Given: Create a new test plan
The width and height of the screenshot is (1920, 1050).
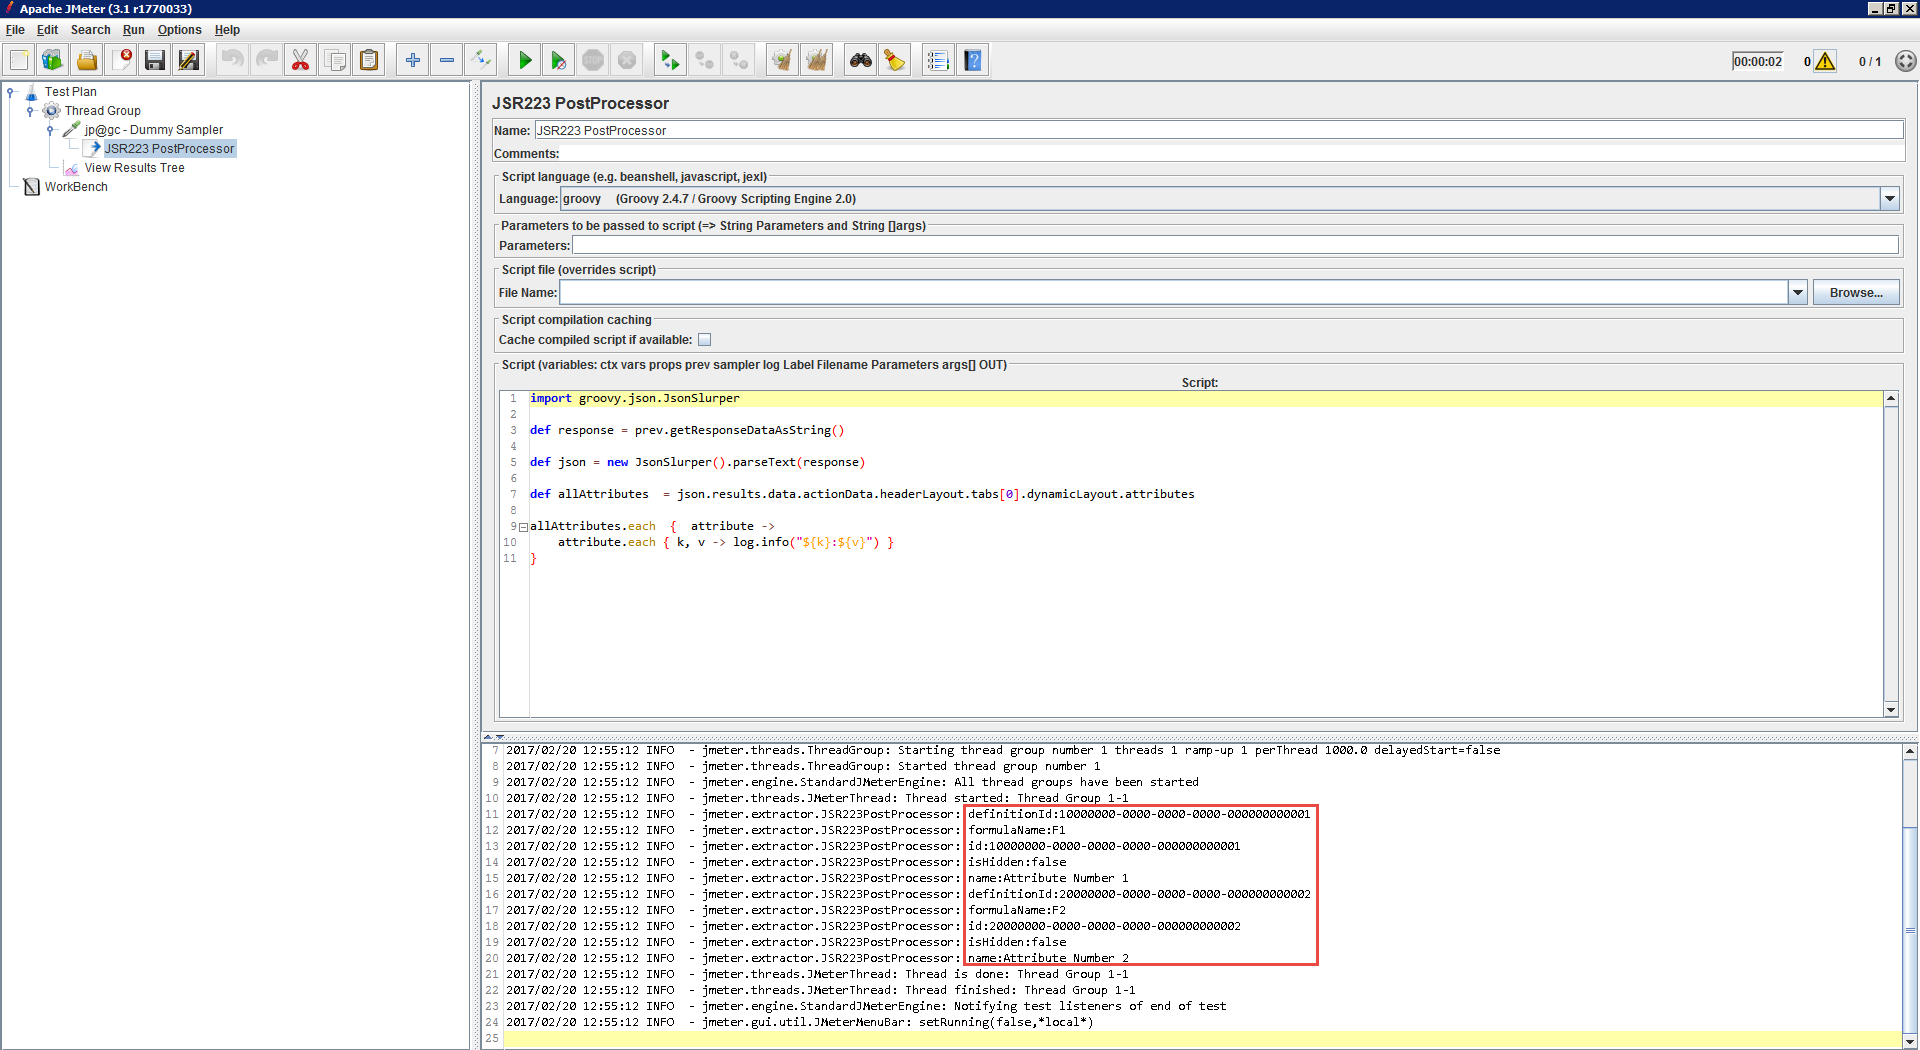Looking at the screenshot, I should 19,60.
